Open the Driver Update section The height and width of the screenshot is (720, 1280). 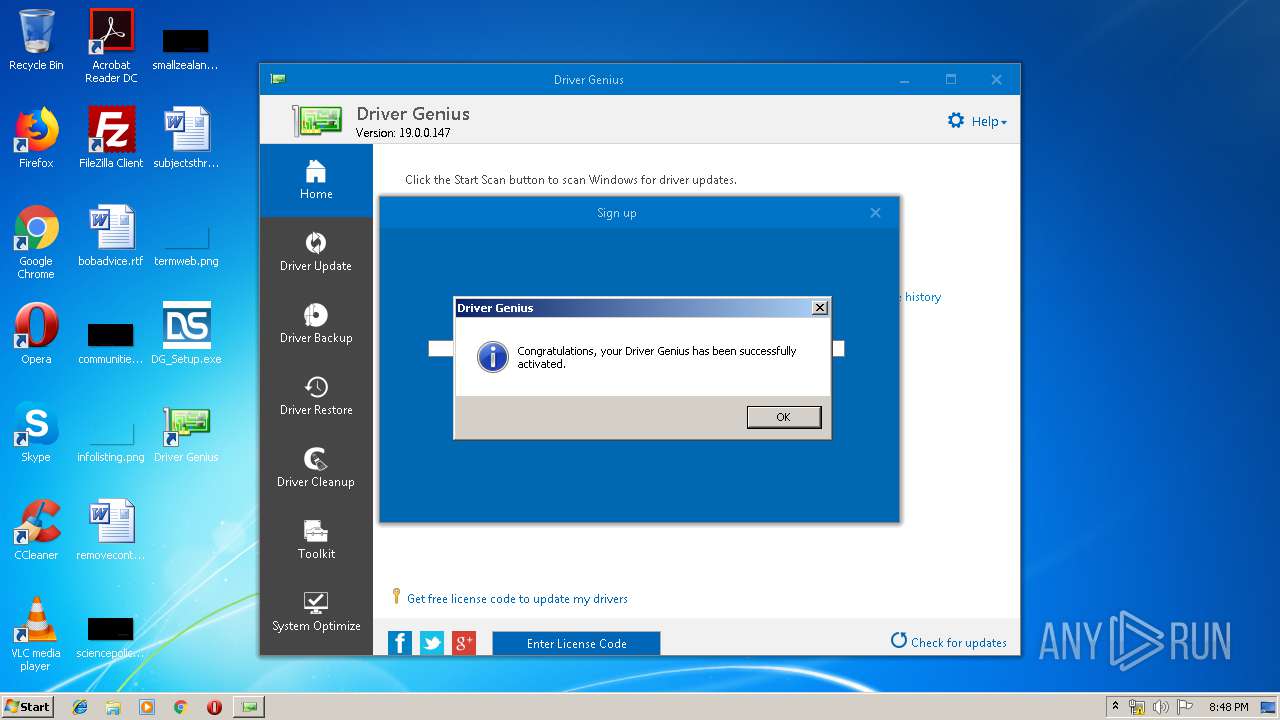point(316,252)
